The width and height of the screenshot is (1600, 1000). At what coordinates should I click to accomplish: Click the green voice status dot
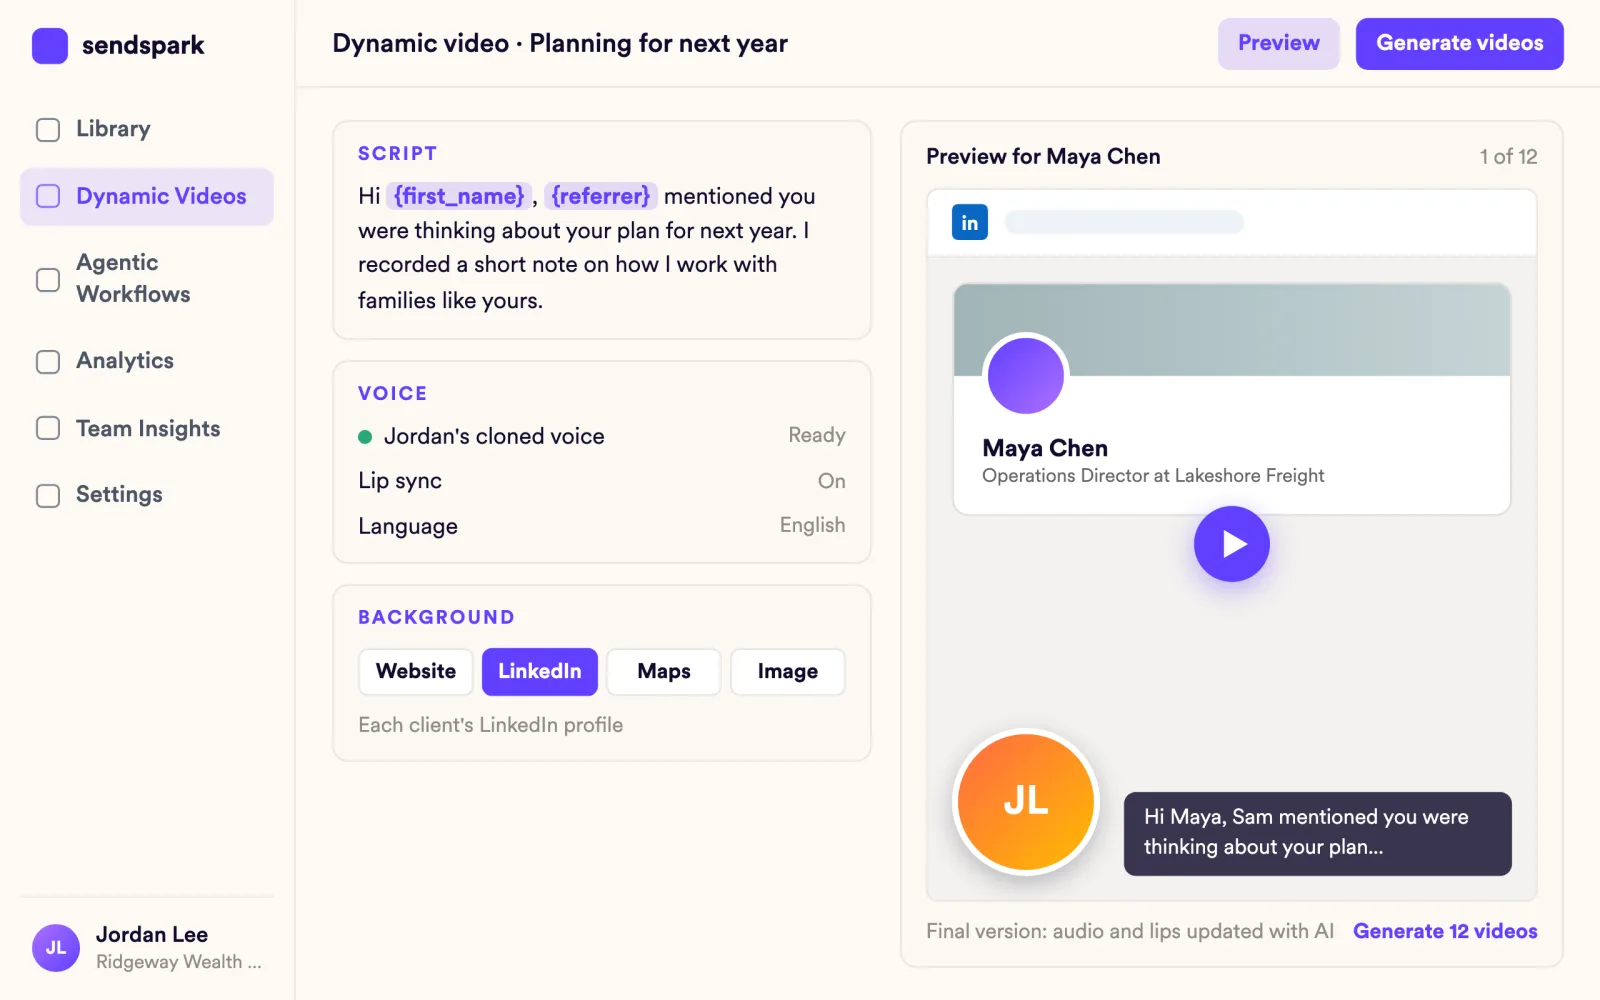365,437
